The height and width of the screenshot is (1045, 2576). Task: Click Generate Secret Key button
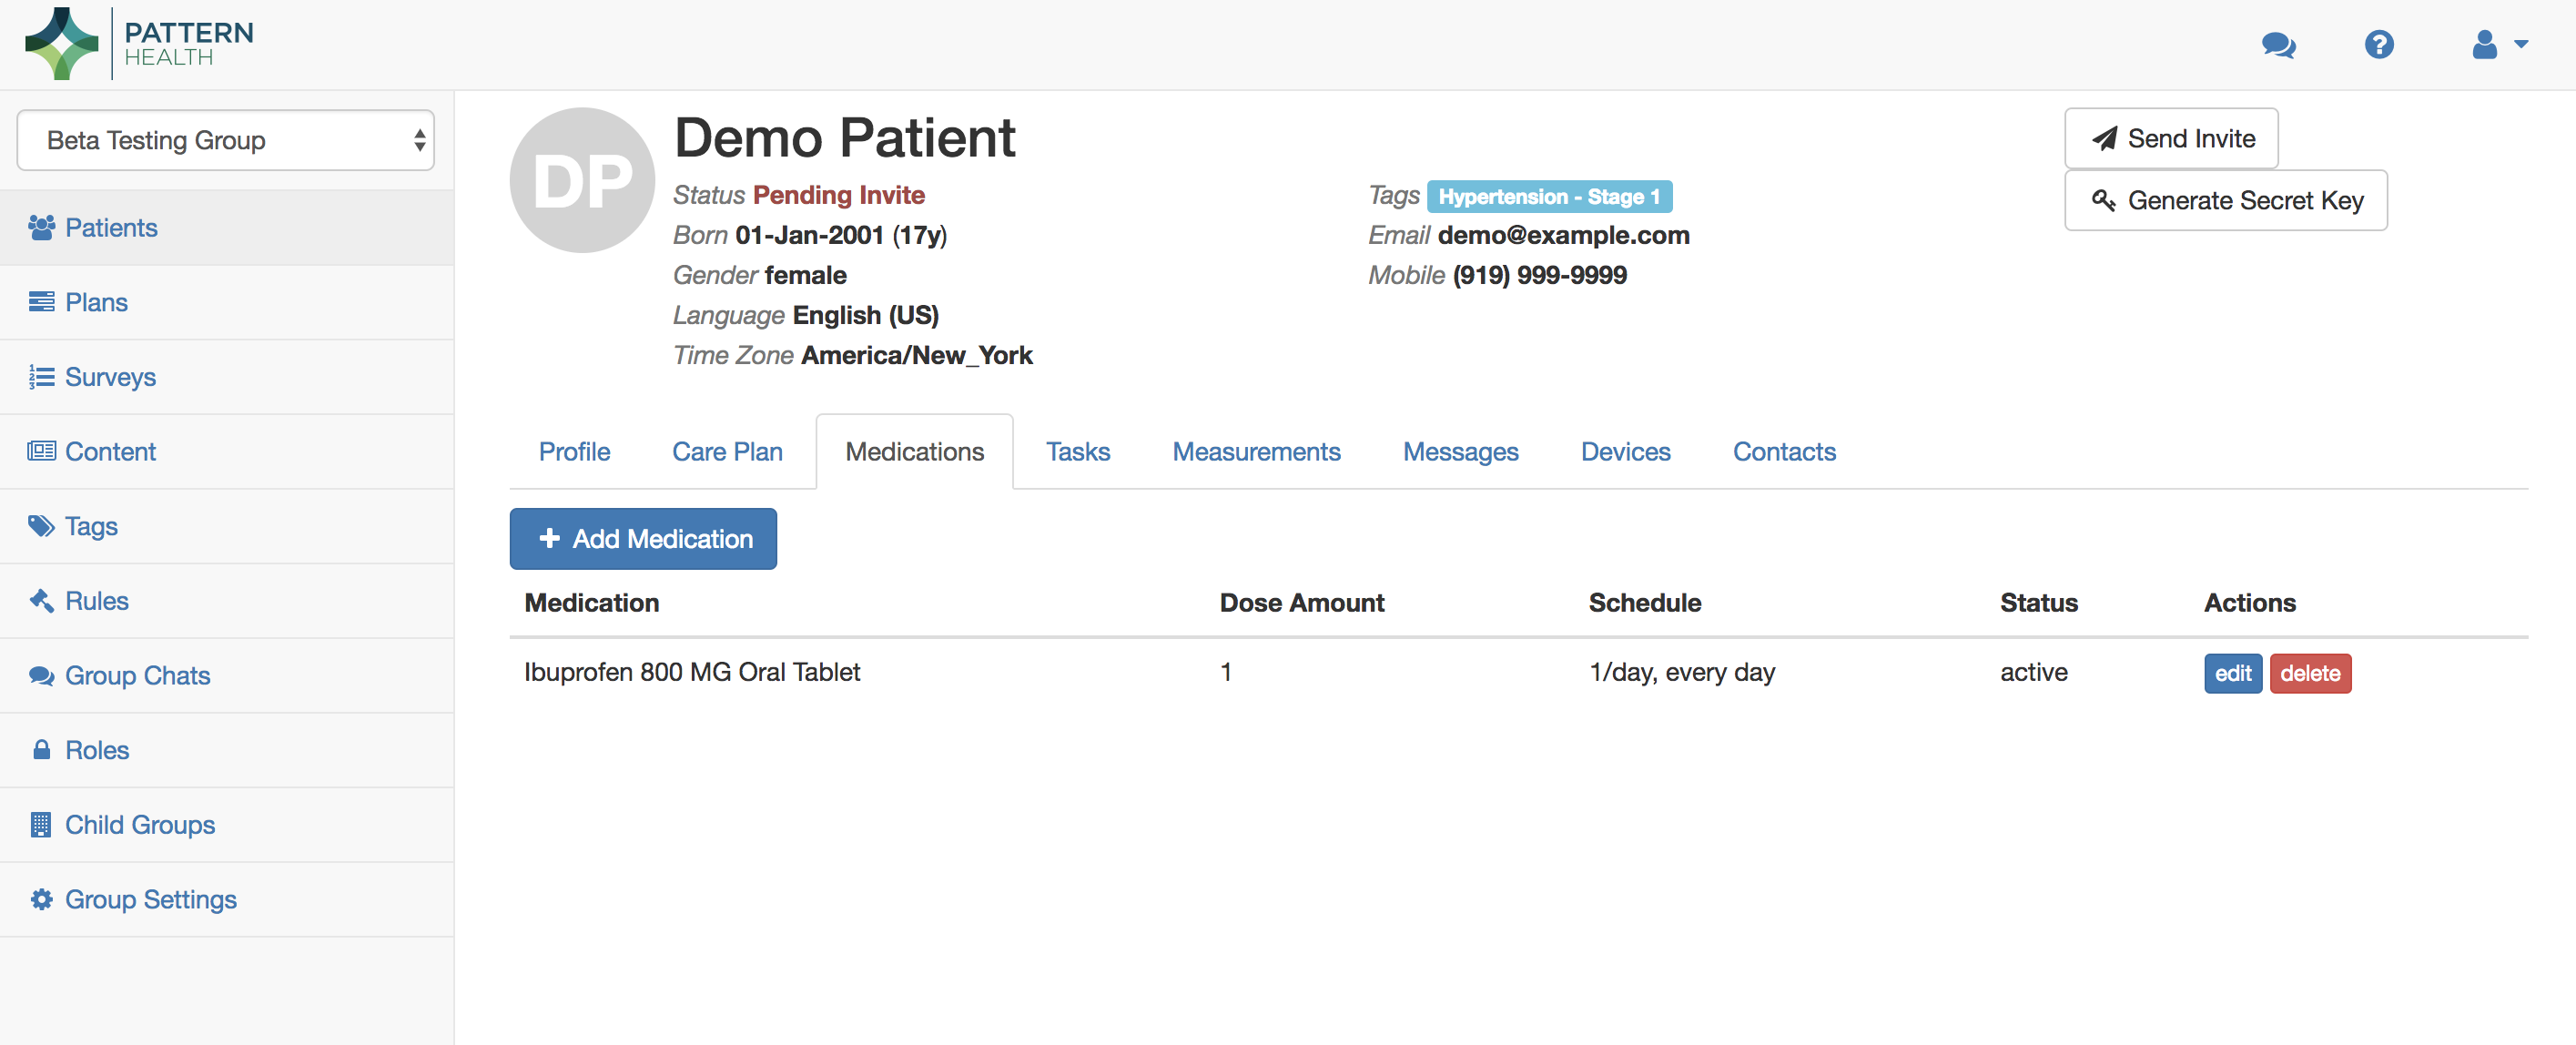[2225, 201]
